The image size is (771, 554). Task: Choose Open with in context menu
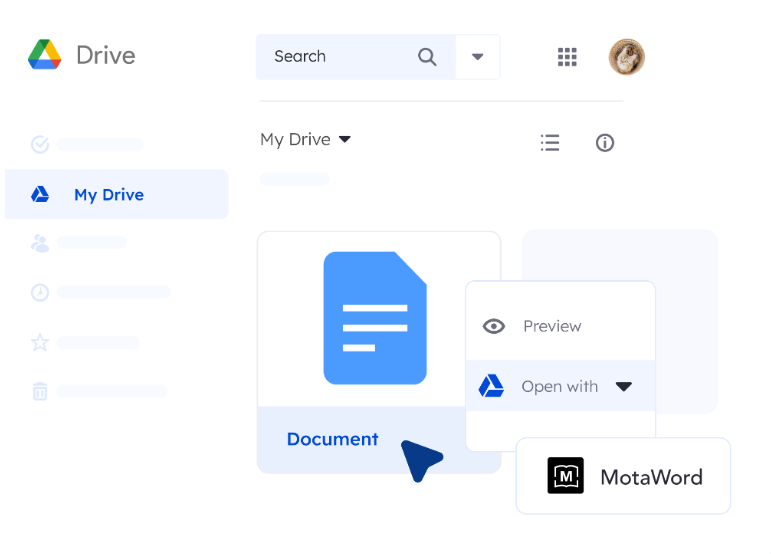point(559,387)
